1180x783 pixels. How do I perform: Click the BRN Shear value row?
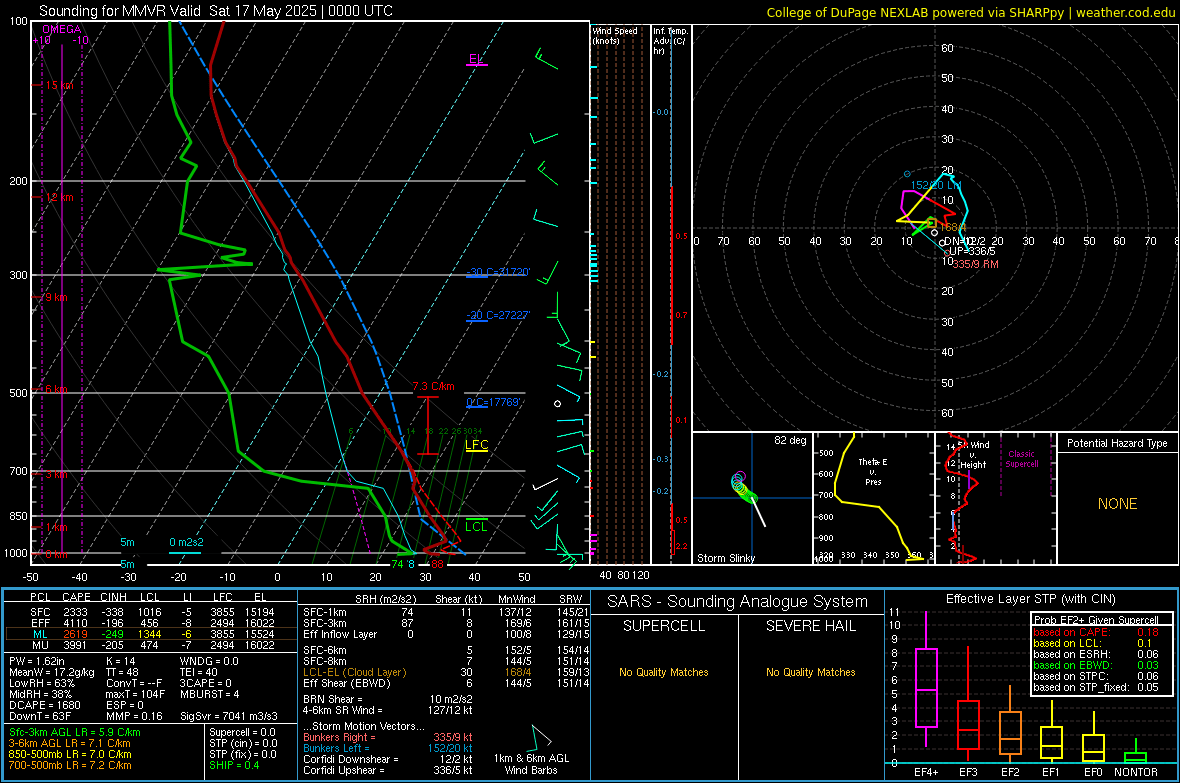click(x=388, y=699)
